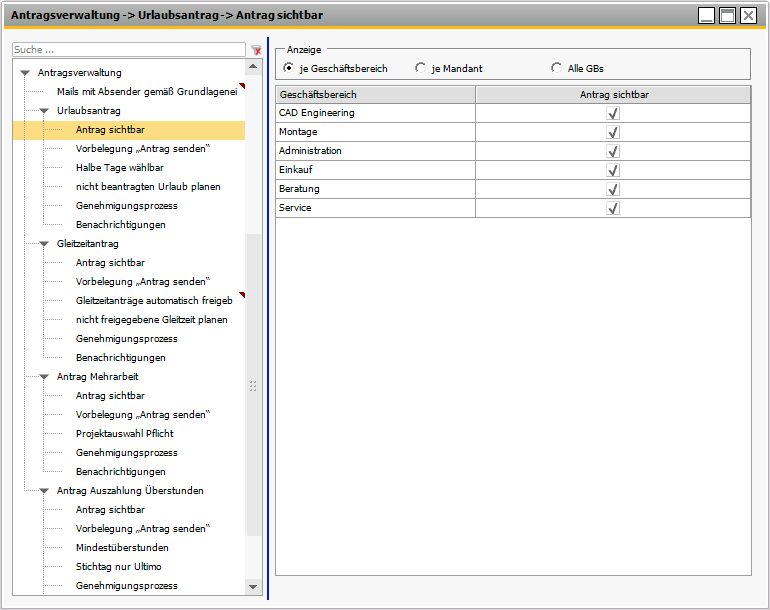Collapse the Gleitzeitantrag tree node

pyautogui.click(x=44, y=244)
